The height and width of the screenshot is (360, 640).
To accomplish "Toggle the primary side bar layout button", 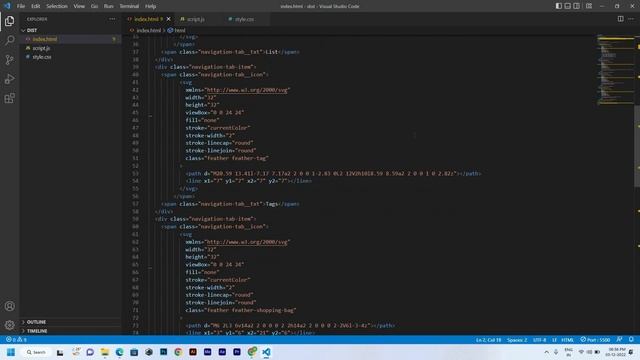I will click(x=558, y=6).
